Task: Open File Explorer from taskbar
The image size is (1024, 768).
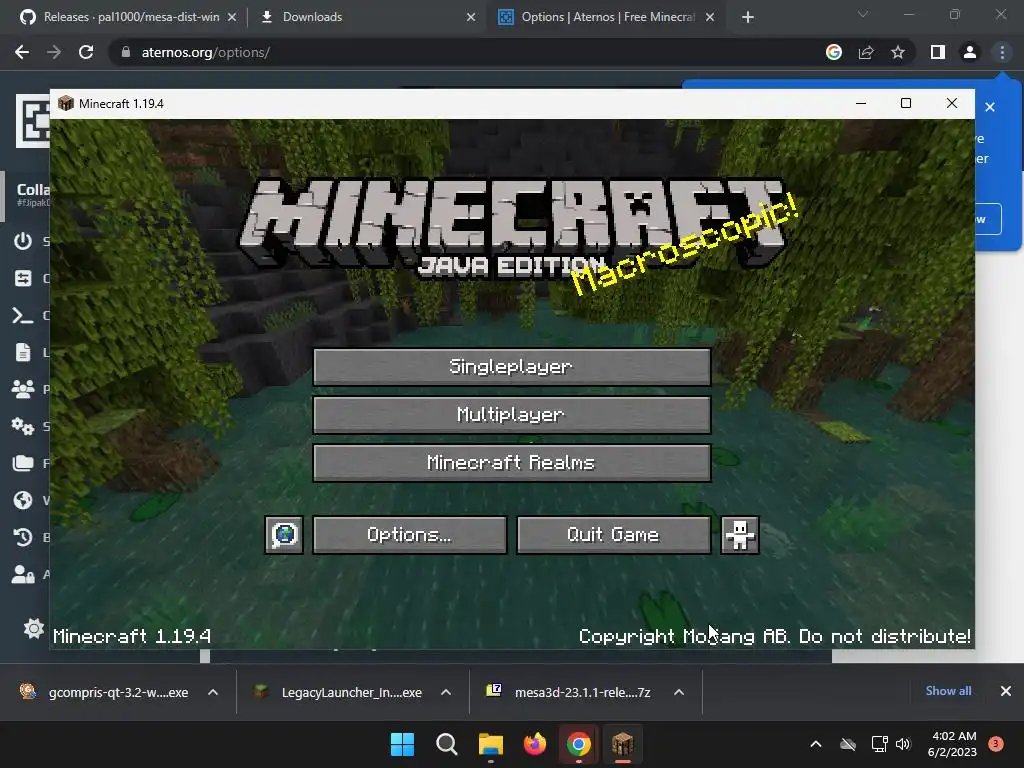Action: [490, 744]
